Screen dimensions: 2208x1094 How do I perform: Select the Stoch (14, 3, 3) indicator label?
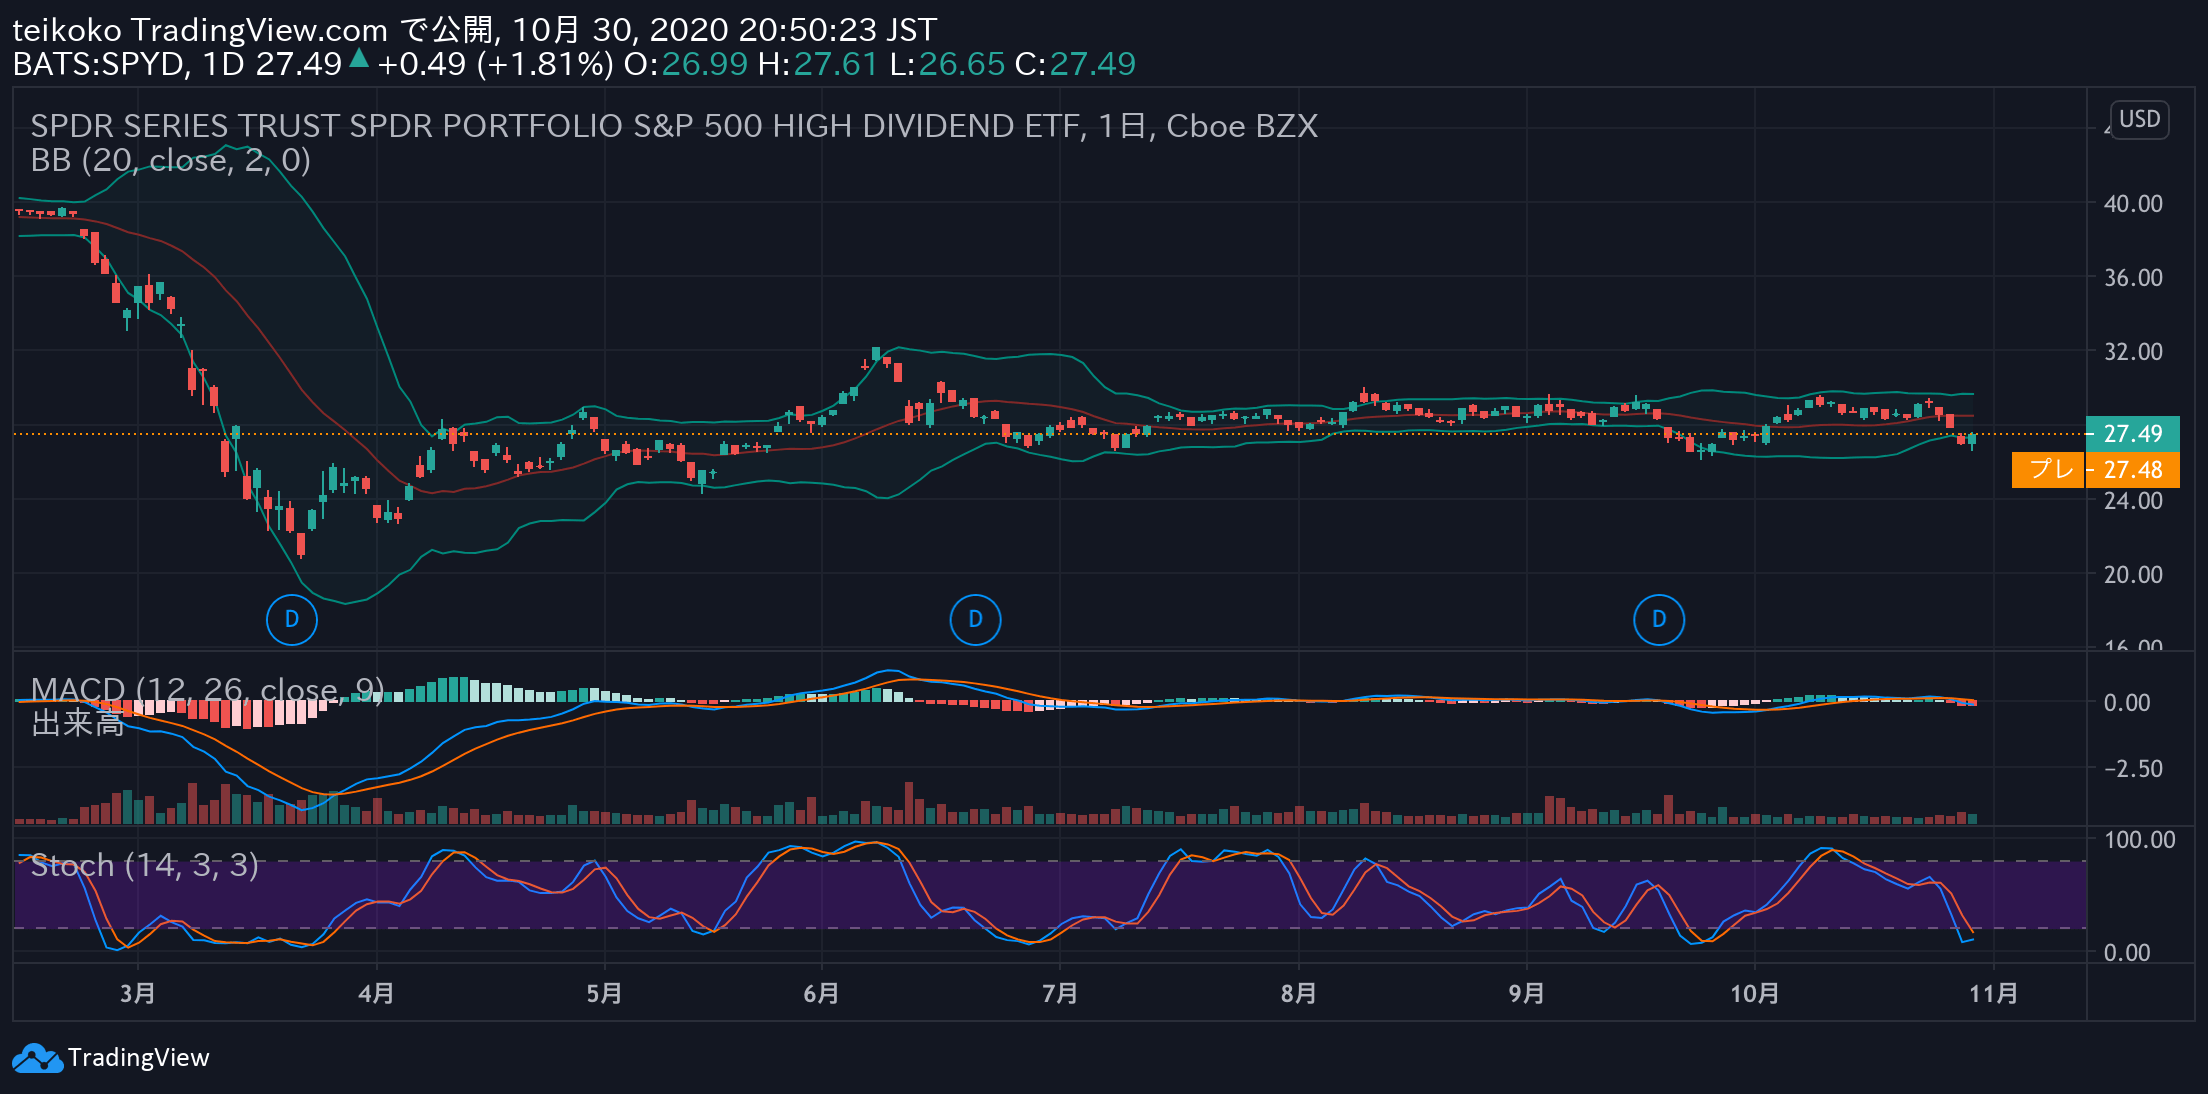click(145, 864)
